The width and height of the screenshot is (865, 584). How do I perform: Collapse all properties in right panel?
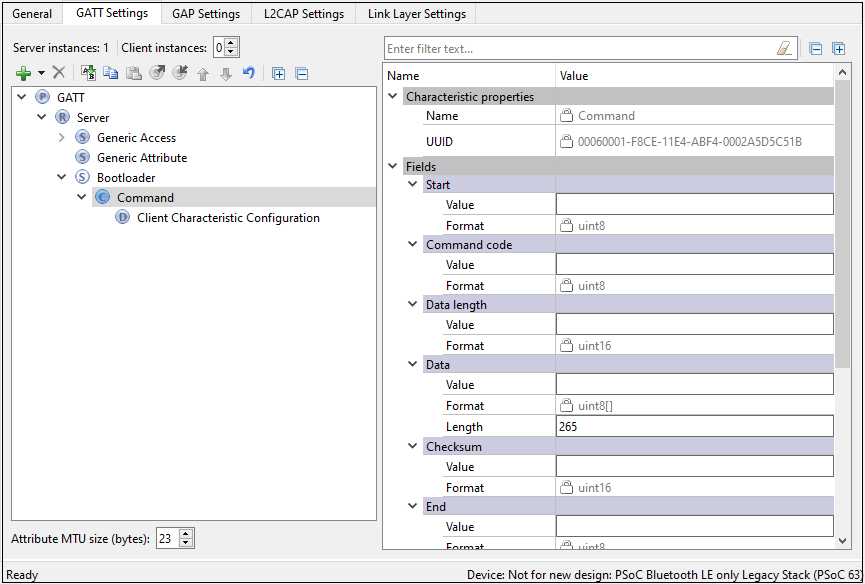click(x=816, y=48)
